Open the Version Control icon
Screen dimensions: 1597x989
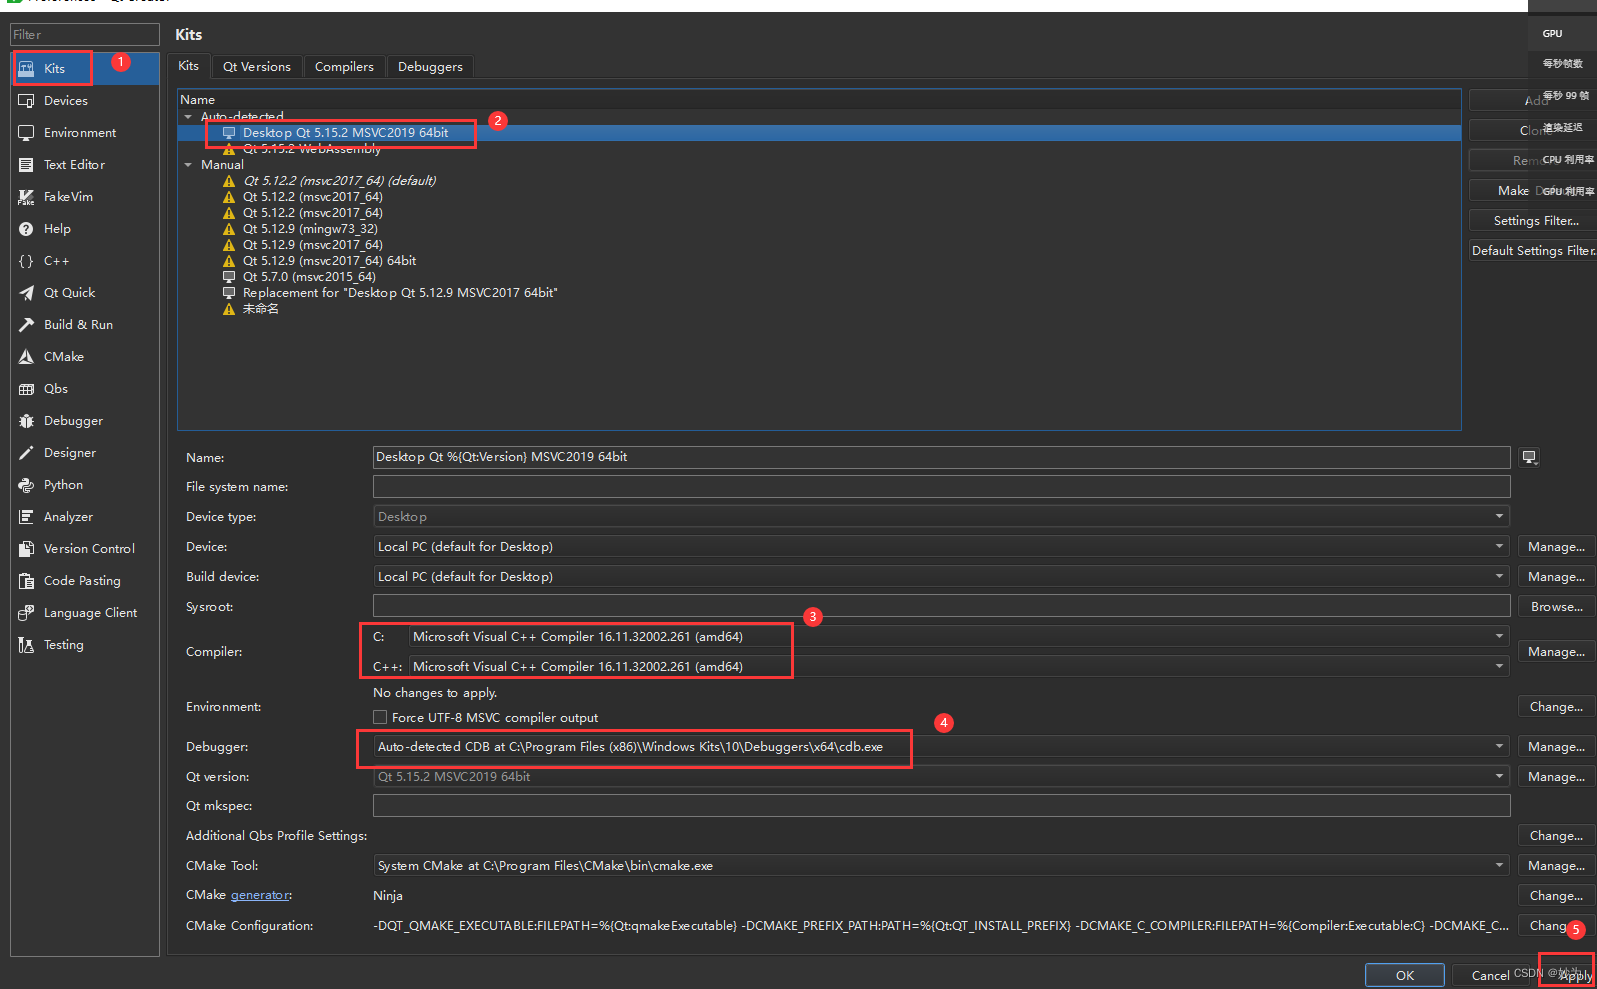tap(27, 549)
